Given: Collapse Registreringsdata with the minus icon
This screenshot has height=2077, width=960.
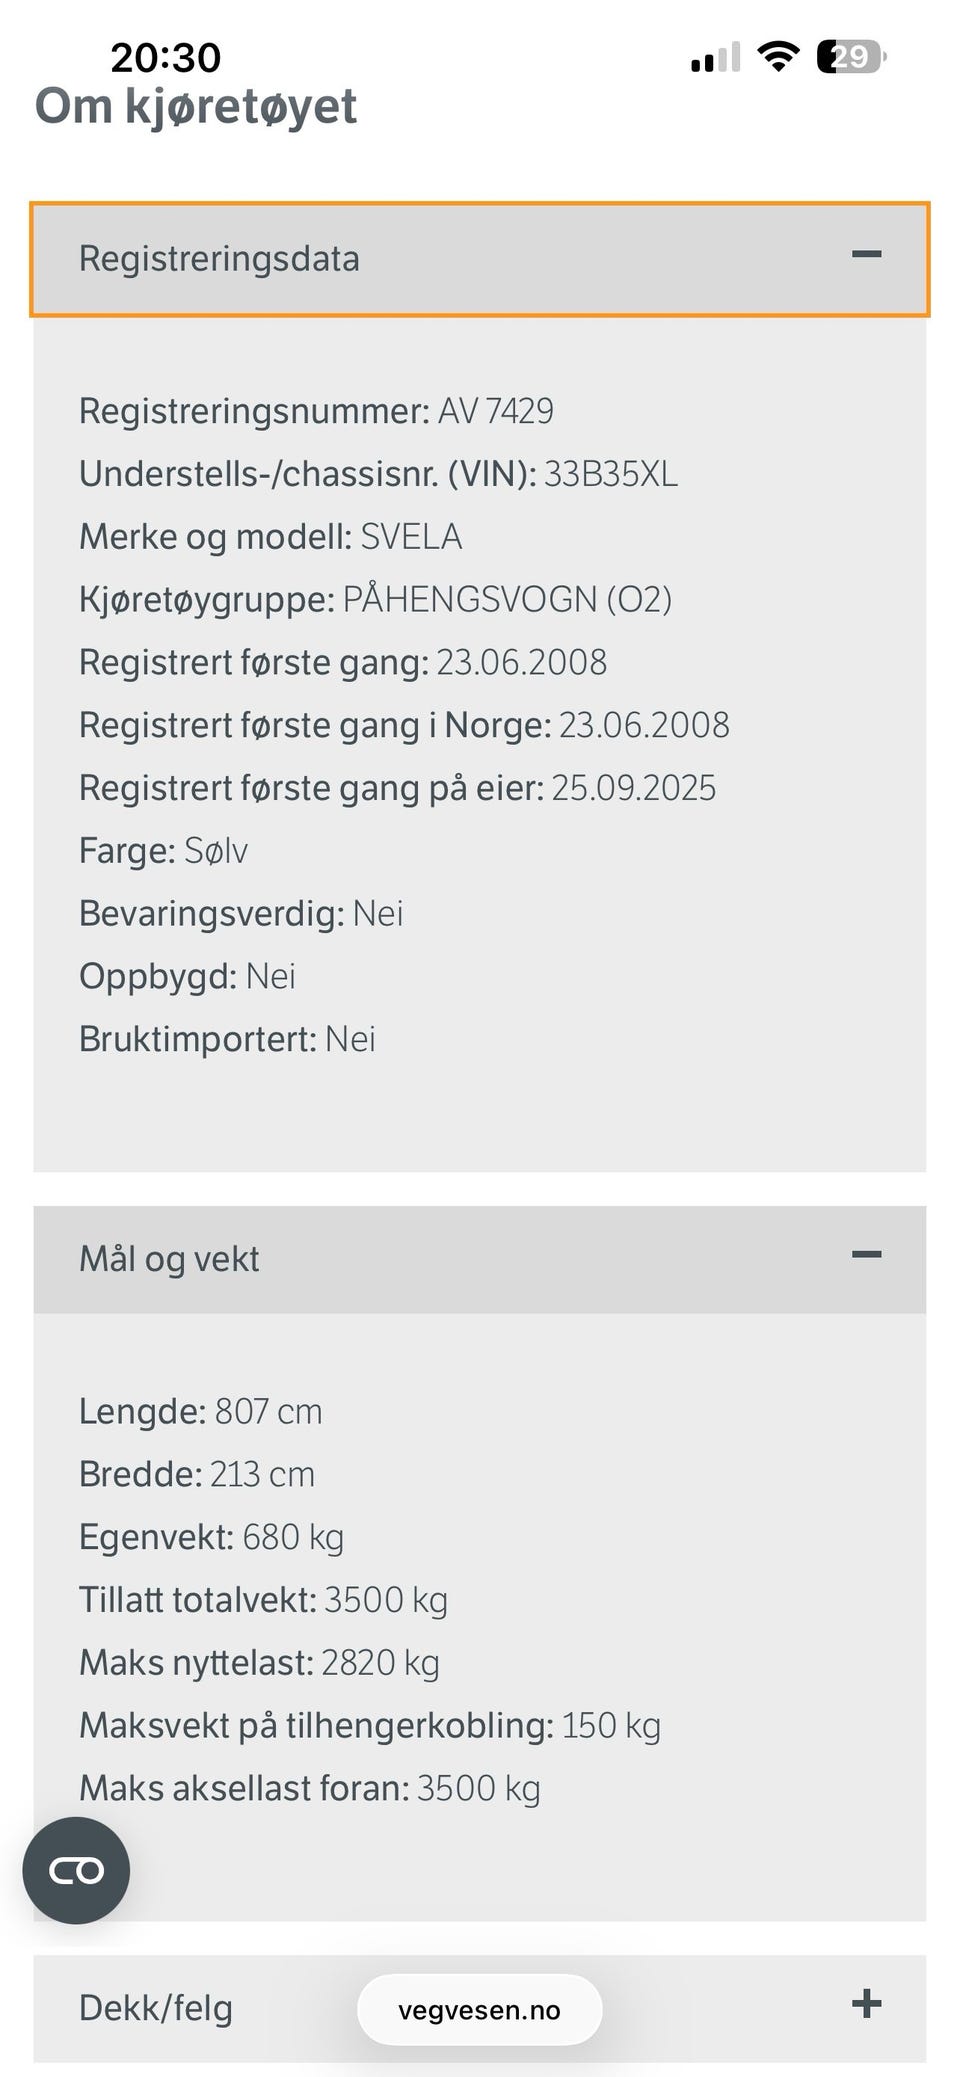Looking at the screenshot, I should 866,254.
